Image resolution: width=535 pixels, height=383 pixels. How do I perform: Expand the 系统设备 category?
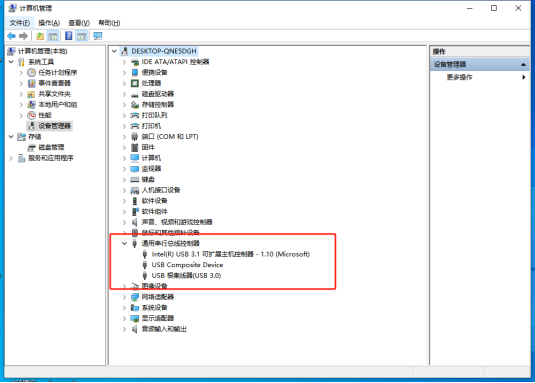(124, 308)
